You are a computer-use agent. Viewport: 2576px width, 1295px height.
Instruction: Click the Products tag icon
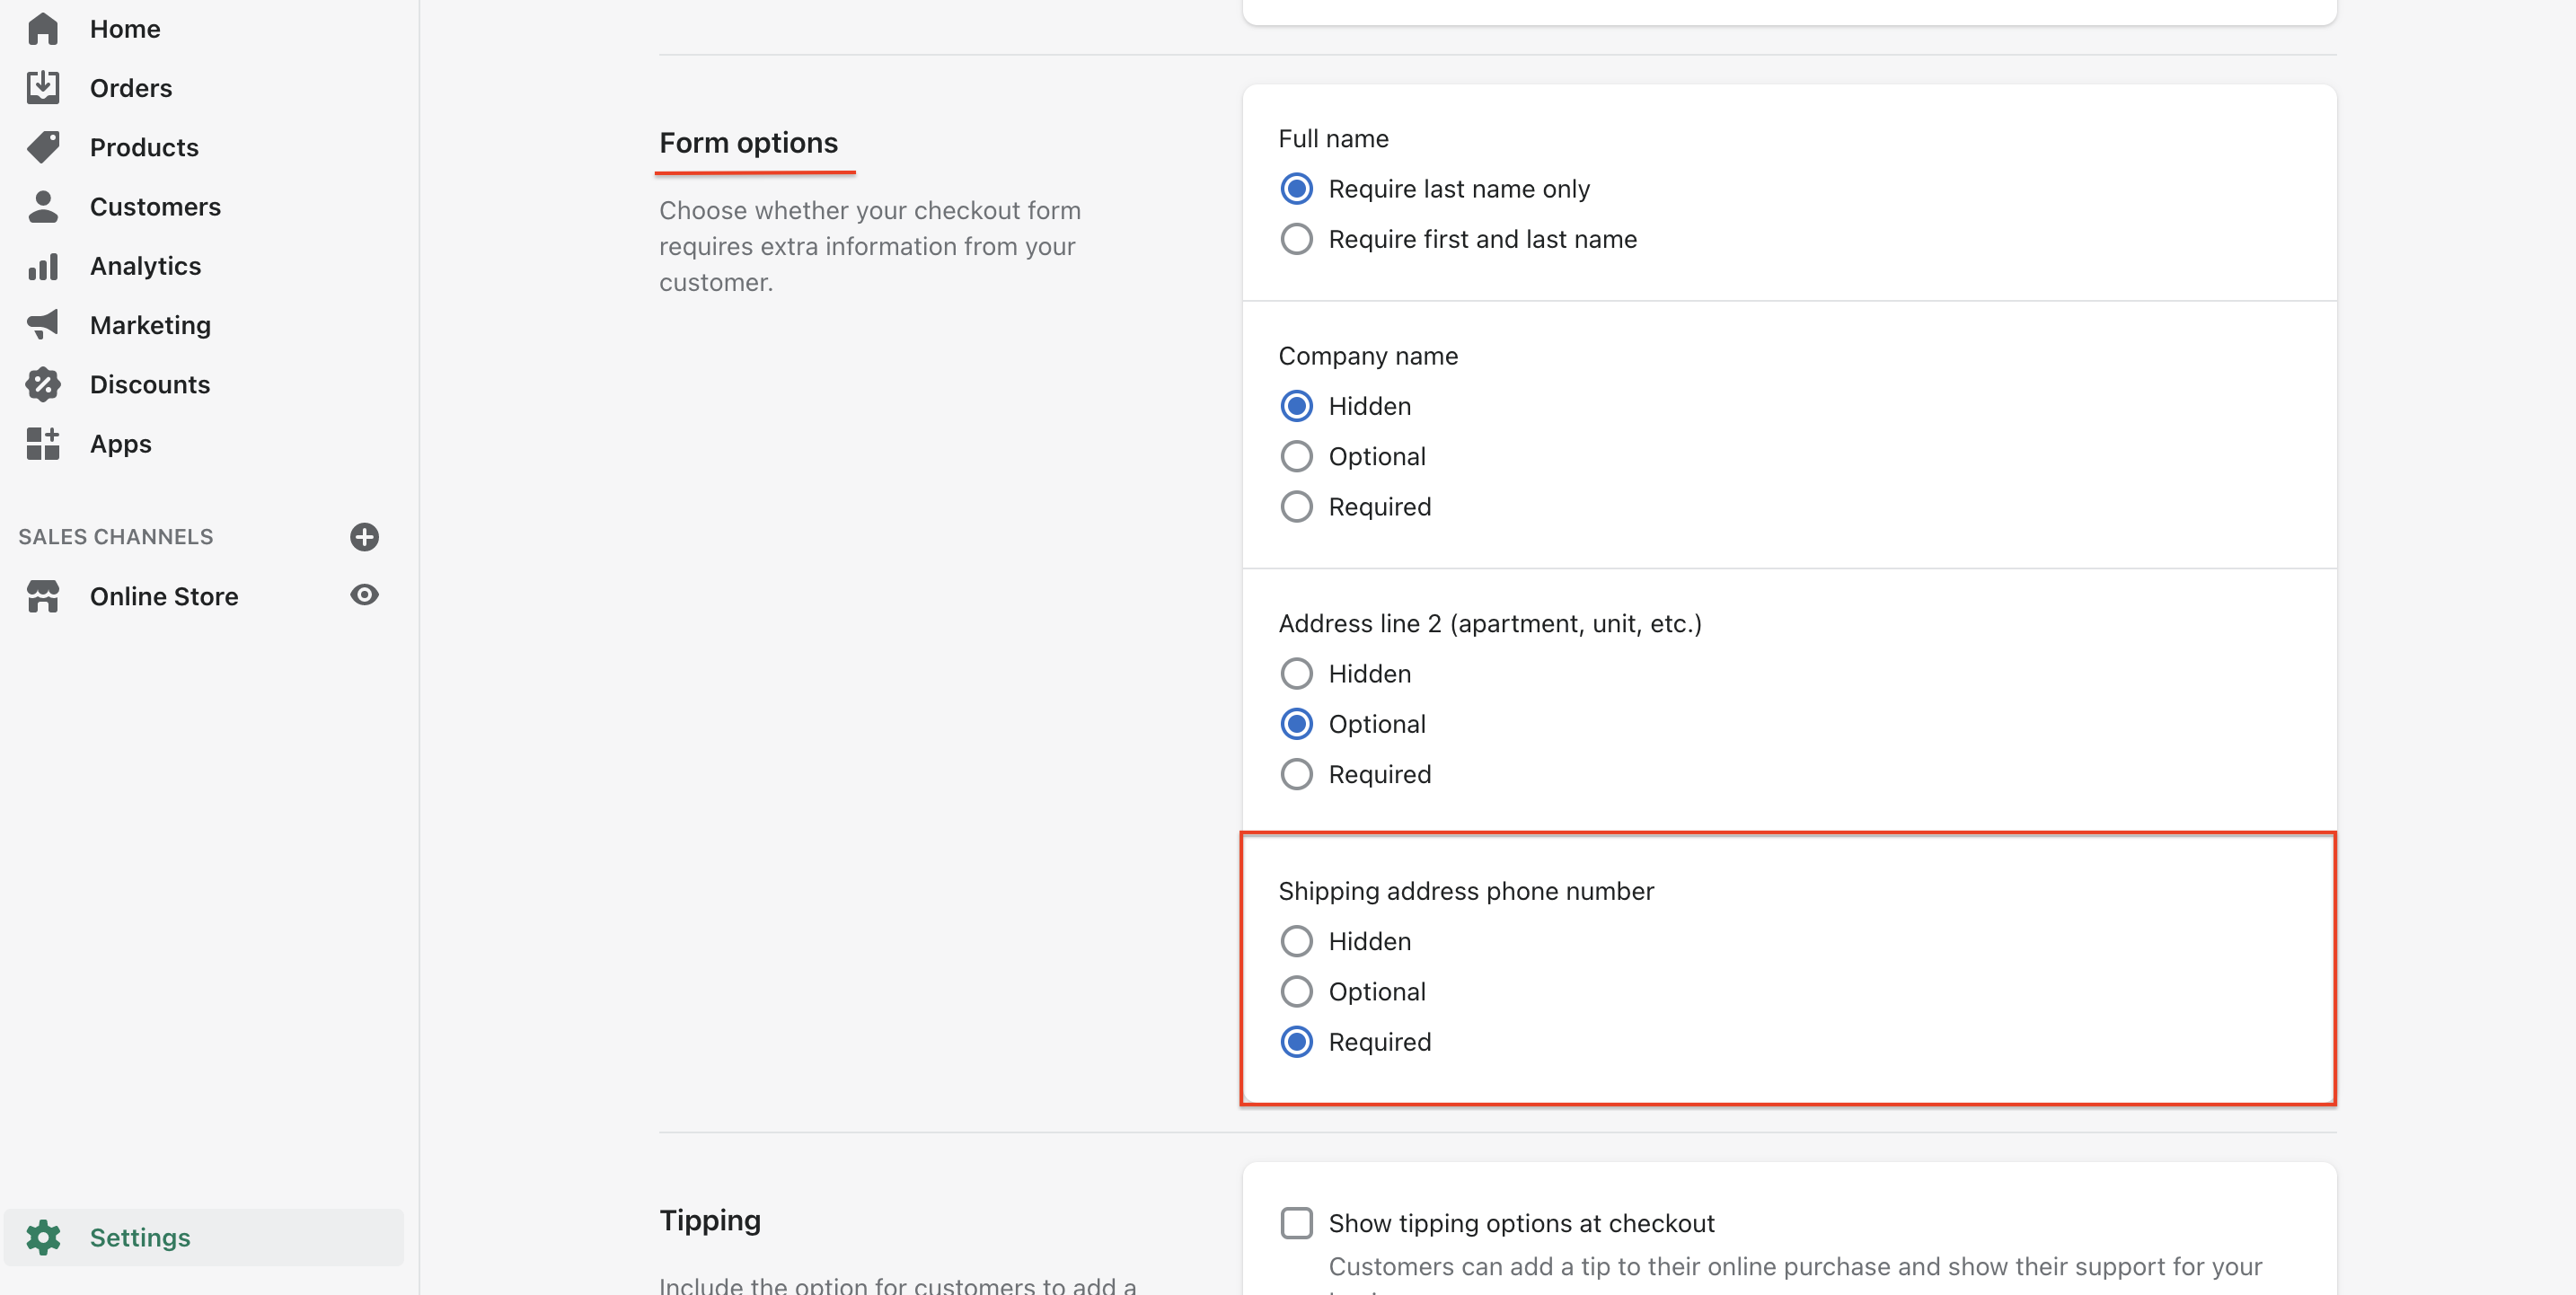tap(43, 147)
